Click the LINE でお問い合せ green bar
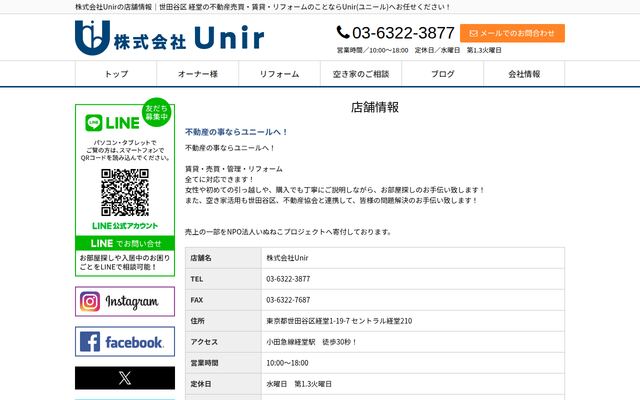The image size is (640, 400). [125, 243]
